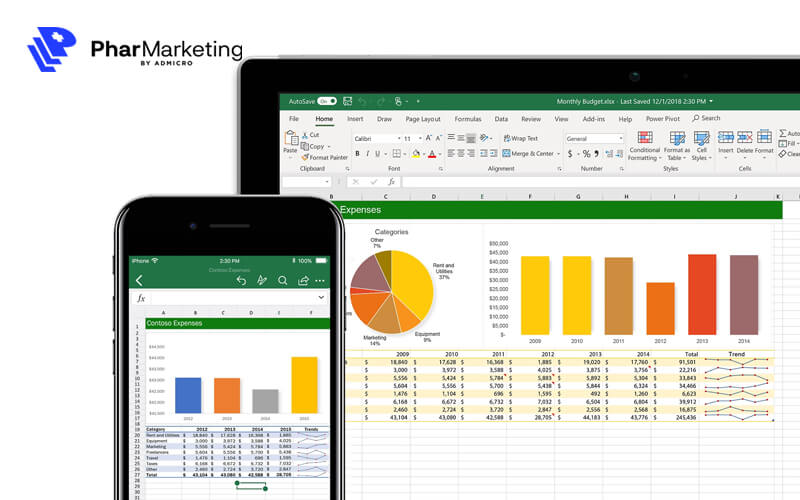The width and height of the screenshot is (800, 500).
Task: Open Conditional Formatting menu
Action: tap(645, 146)
